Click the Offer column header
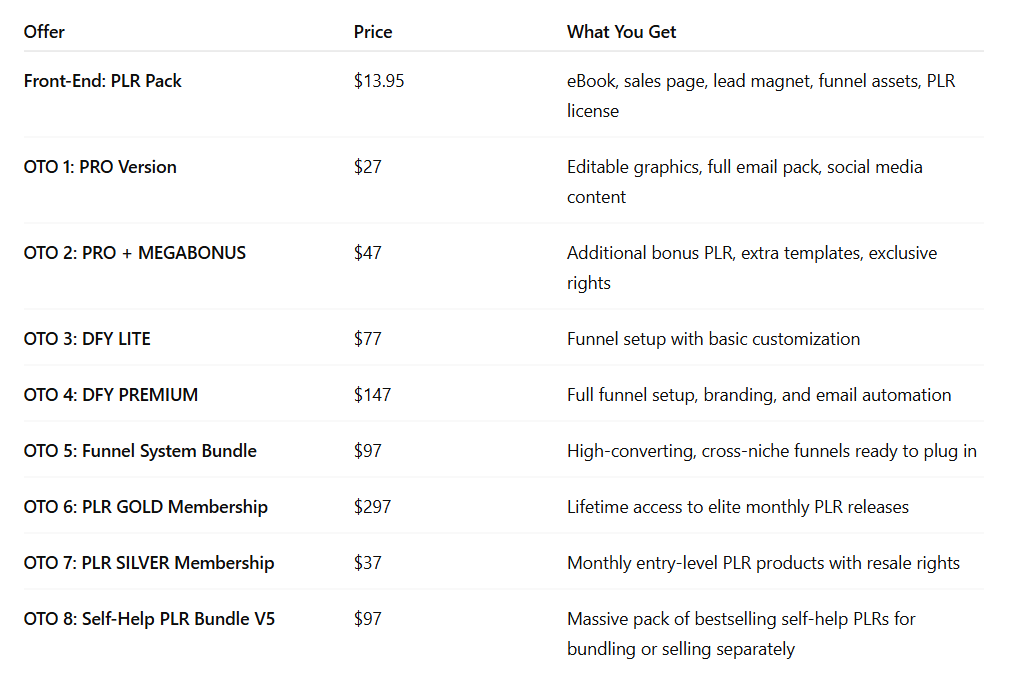The height and width of the screenshot is (678, 1009). (x=44, y=32)
